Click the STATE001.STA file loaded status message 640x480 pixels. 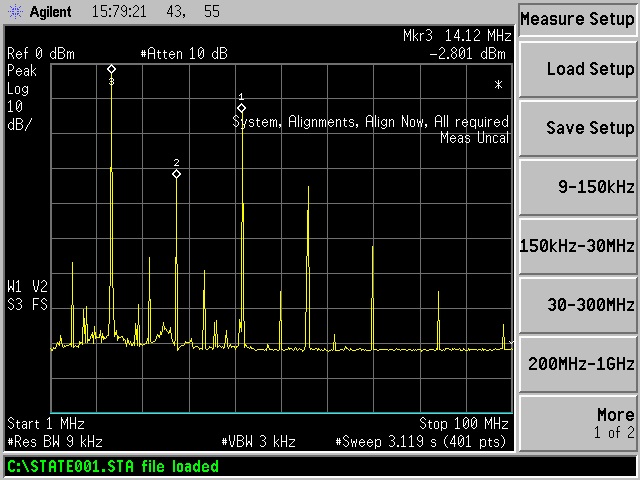pos(113,466)
